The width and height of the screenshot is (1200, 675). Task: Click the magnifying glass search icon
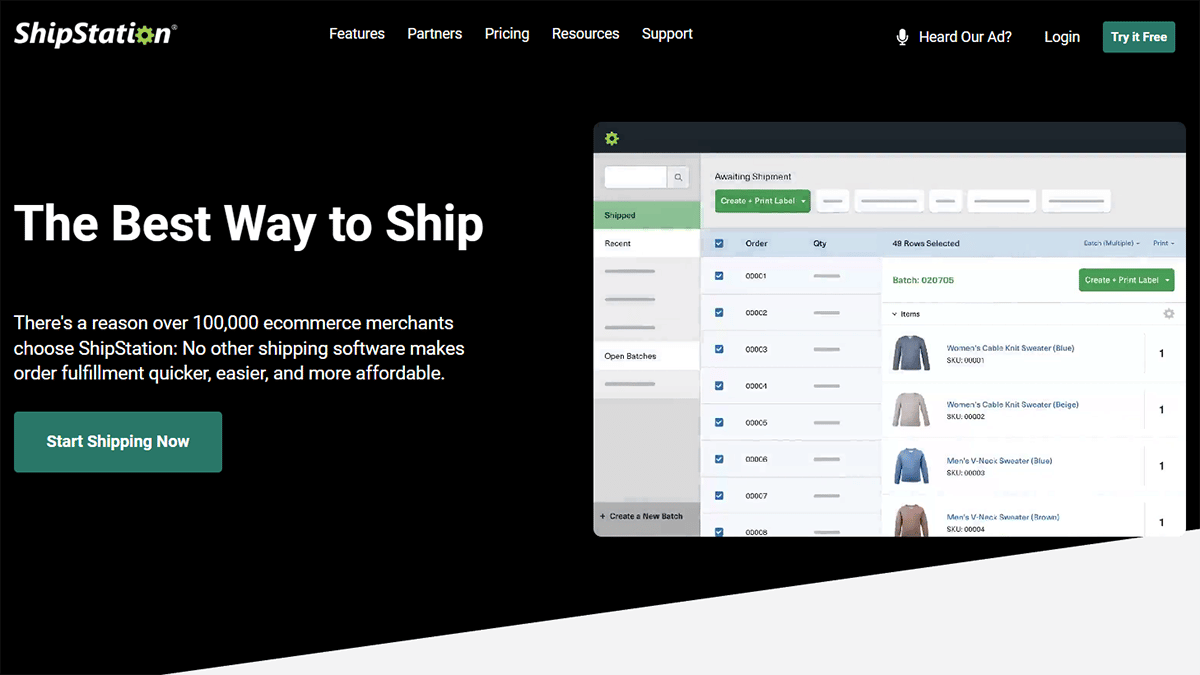click(678, 177)
